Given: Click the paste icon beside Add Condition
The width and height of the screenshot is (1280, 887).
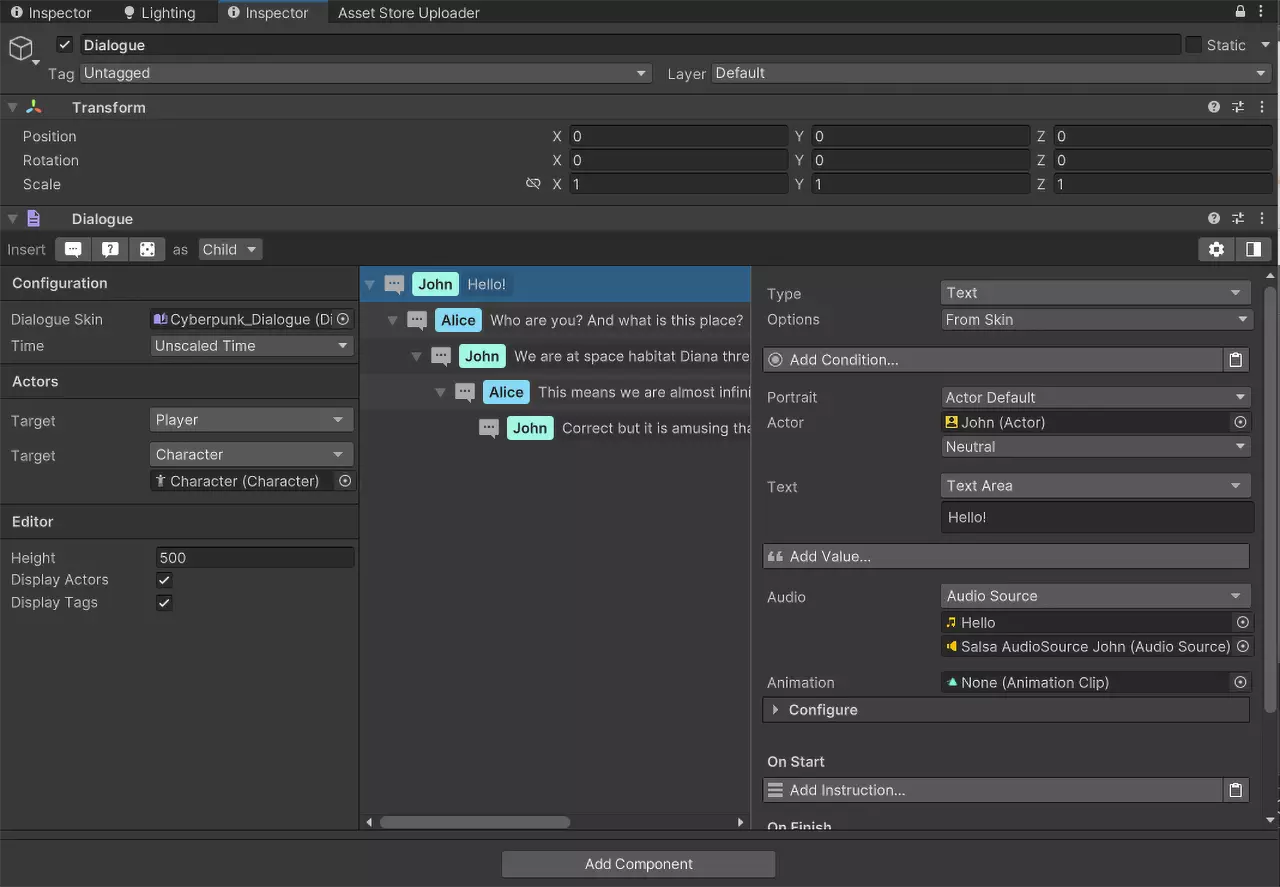Looking at the screenshot, I should [x=1236, y=360].
